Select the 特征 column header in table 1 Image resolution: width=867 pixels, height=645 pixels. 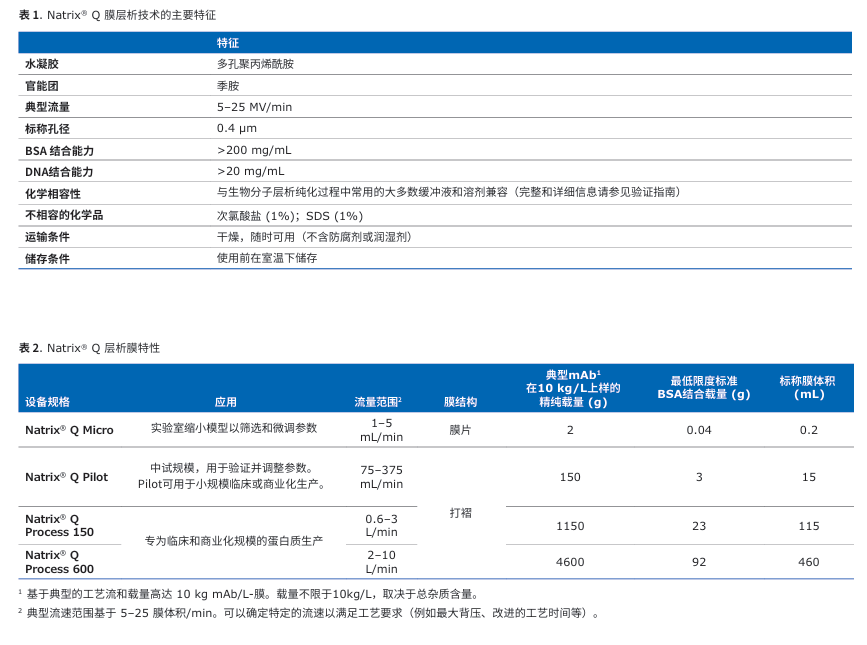tap(228, 43)
